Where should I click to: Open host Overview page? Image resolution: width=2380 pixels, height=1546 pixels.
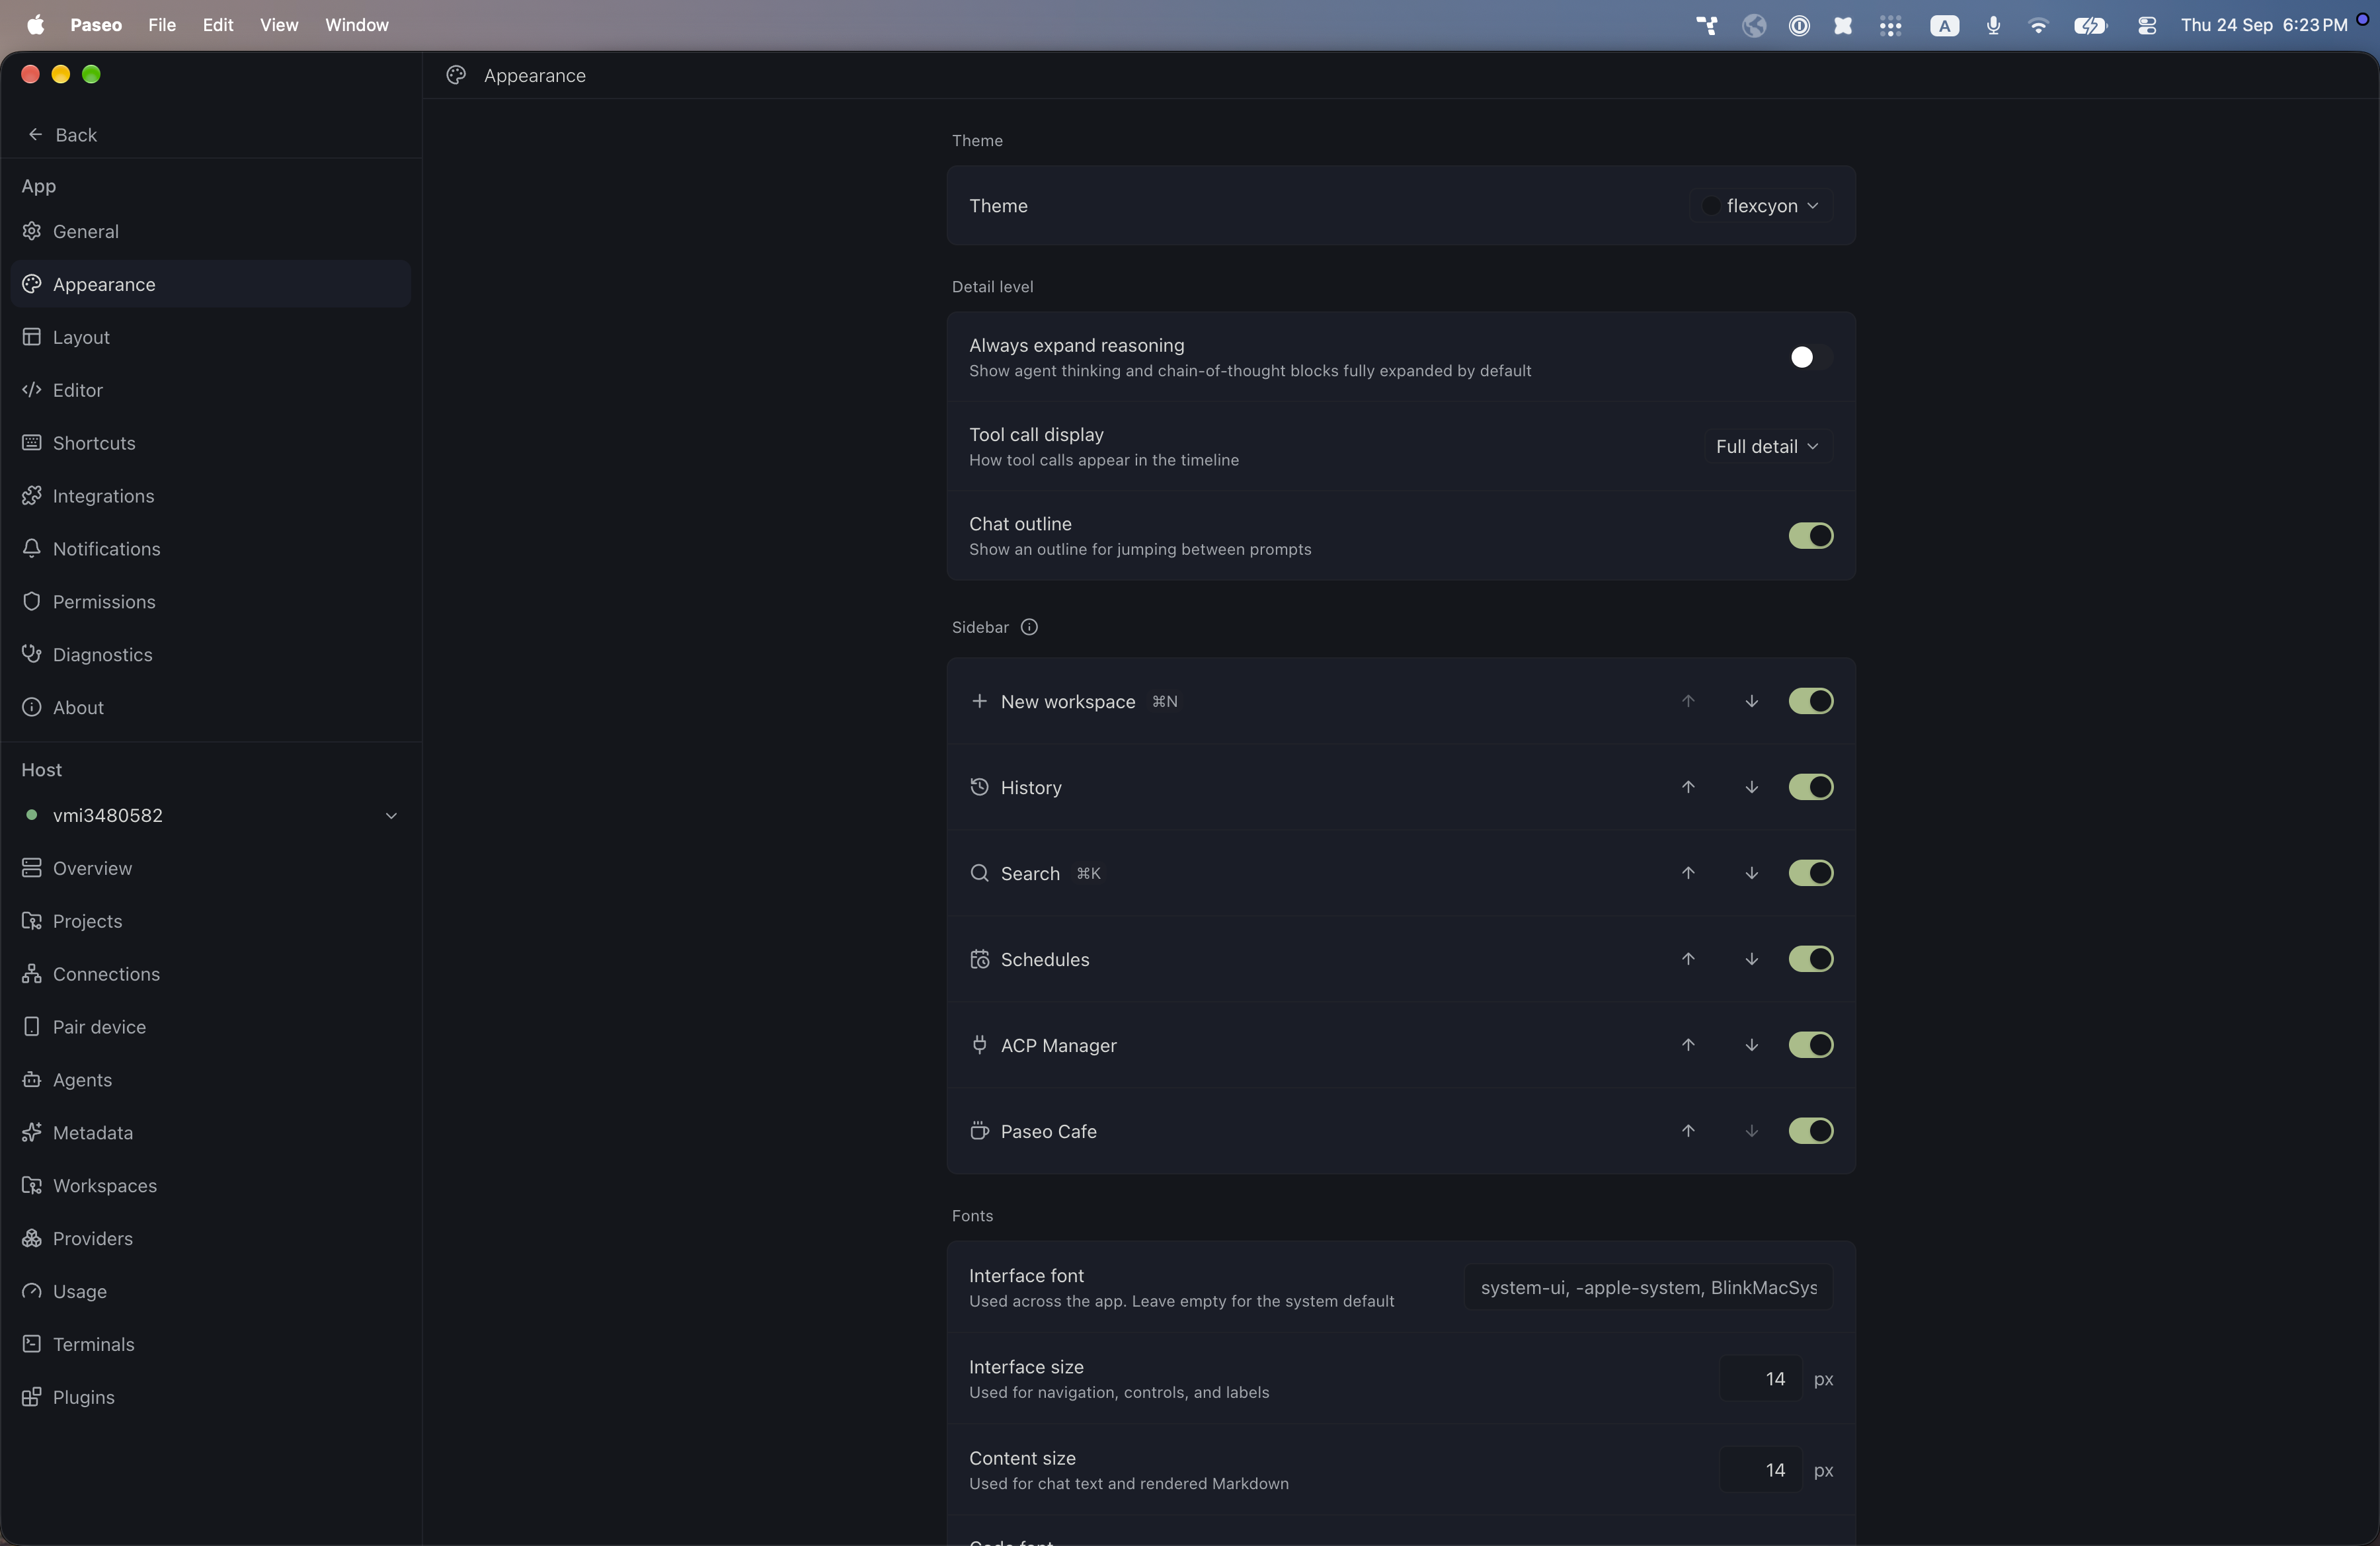[210, 868]
